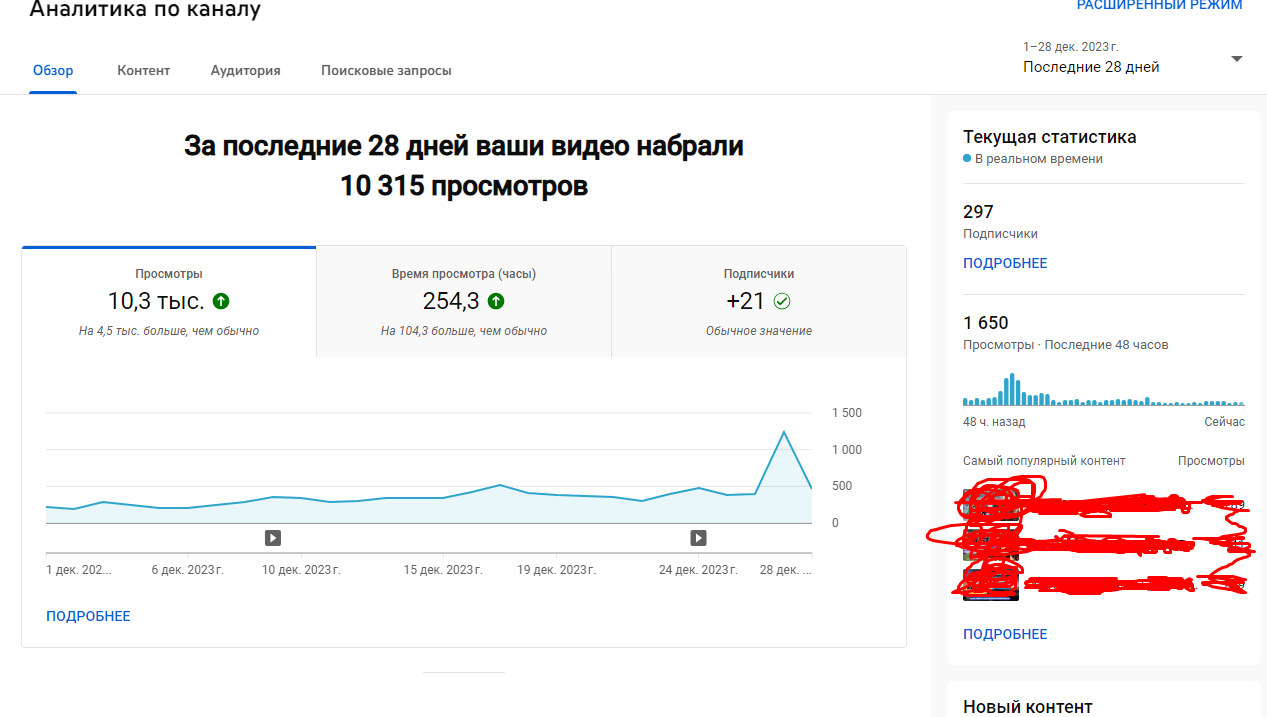Click ПОДРОБНЕЕ under the views chart

pyautogui.click(x=88, y=616)
